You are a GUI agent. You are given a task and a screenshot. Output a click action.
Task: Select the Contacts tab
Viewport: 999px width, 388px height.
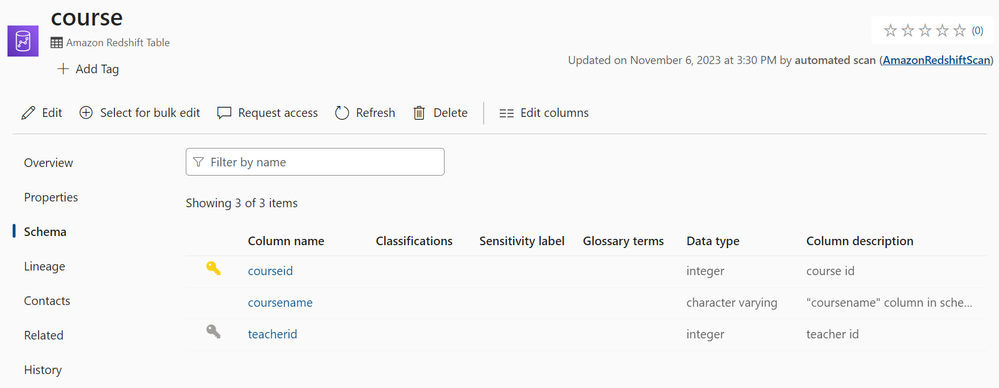[47, 301]
